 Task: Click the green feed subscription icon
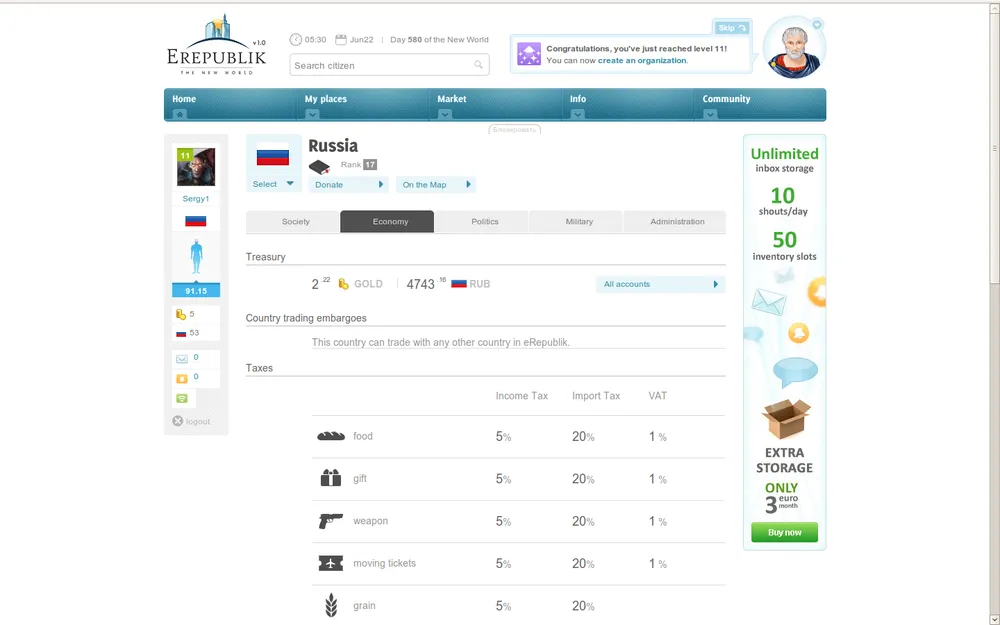(x=182, y=399)
